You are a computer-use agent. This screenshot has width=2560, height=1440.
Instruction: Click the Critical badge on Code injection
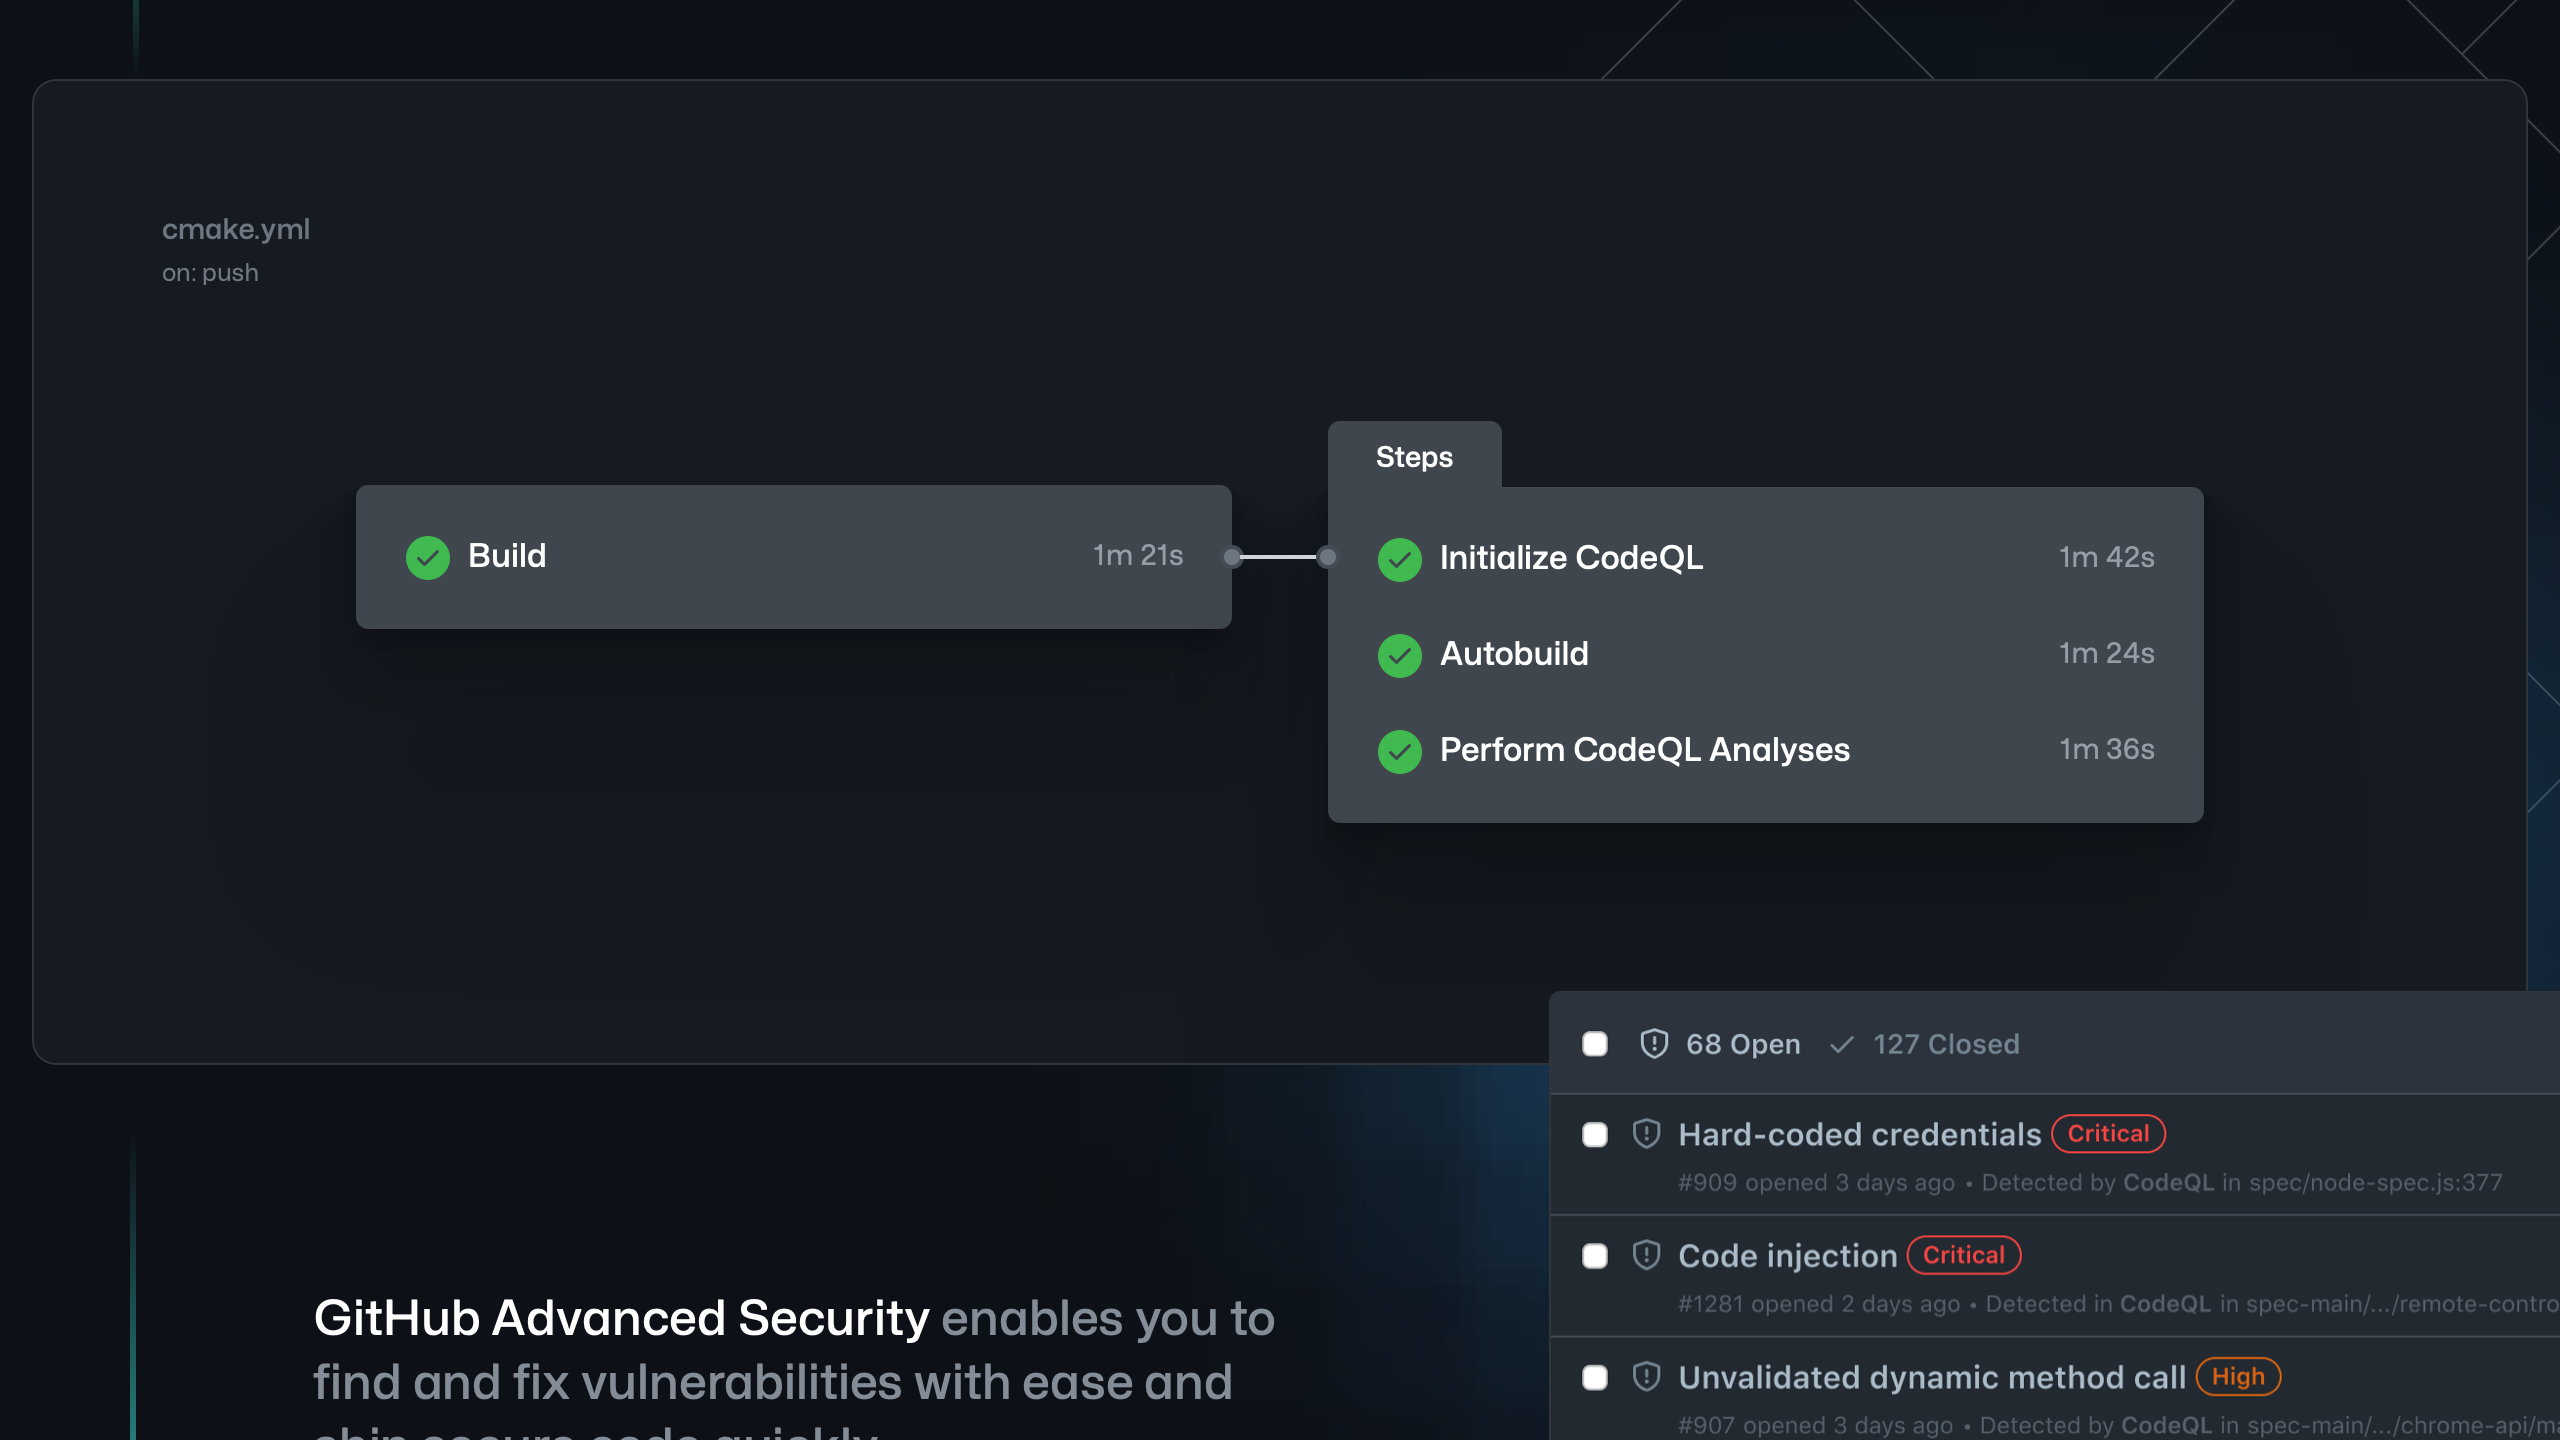tap(1964, 1255)
